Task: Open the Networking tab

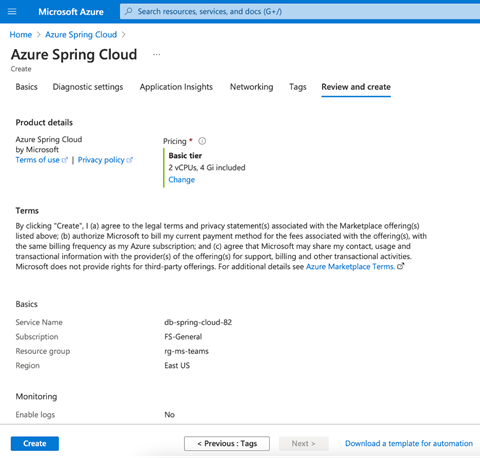Action: pos(252,87)
